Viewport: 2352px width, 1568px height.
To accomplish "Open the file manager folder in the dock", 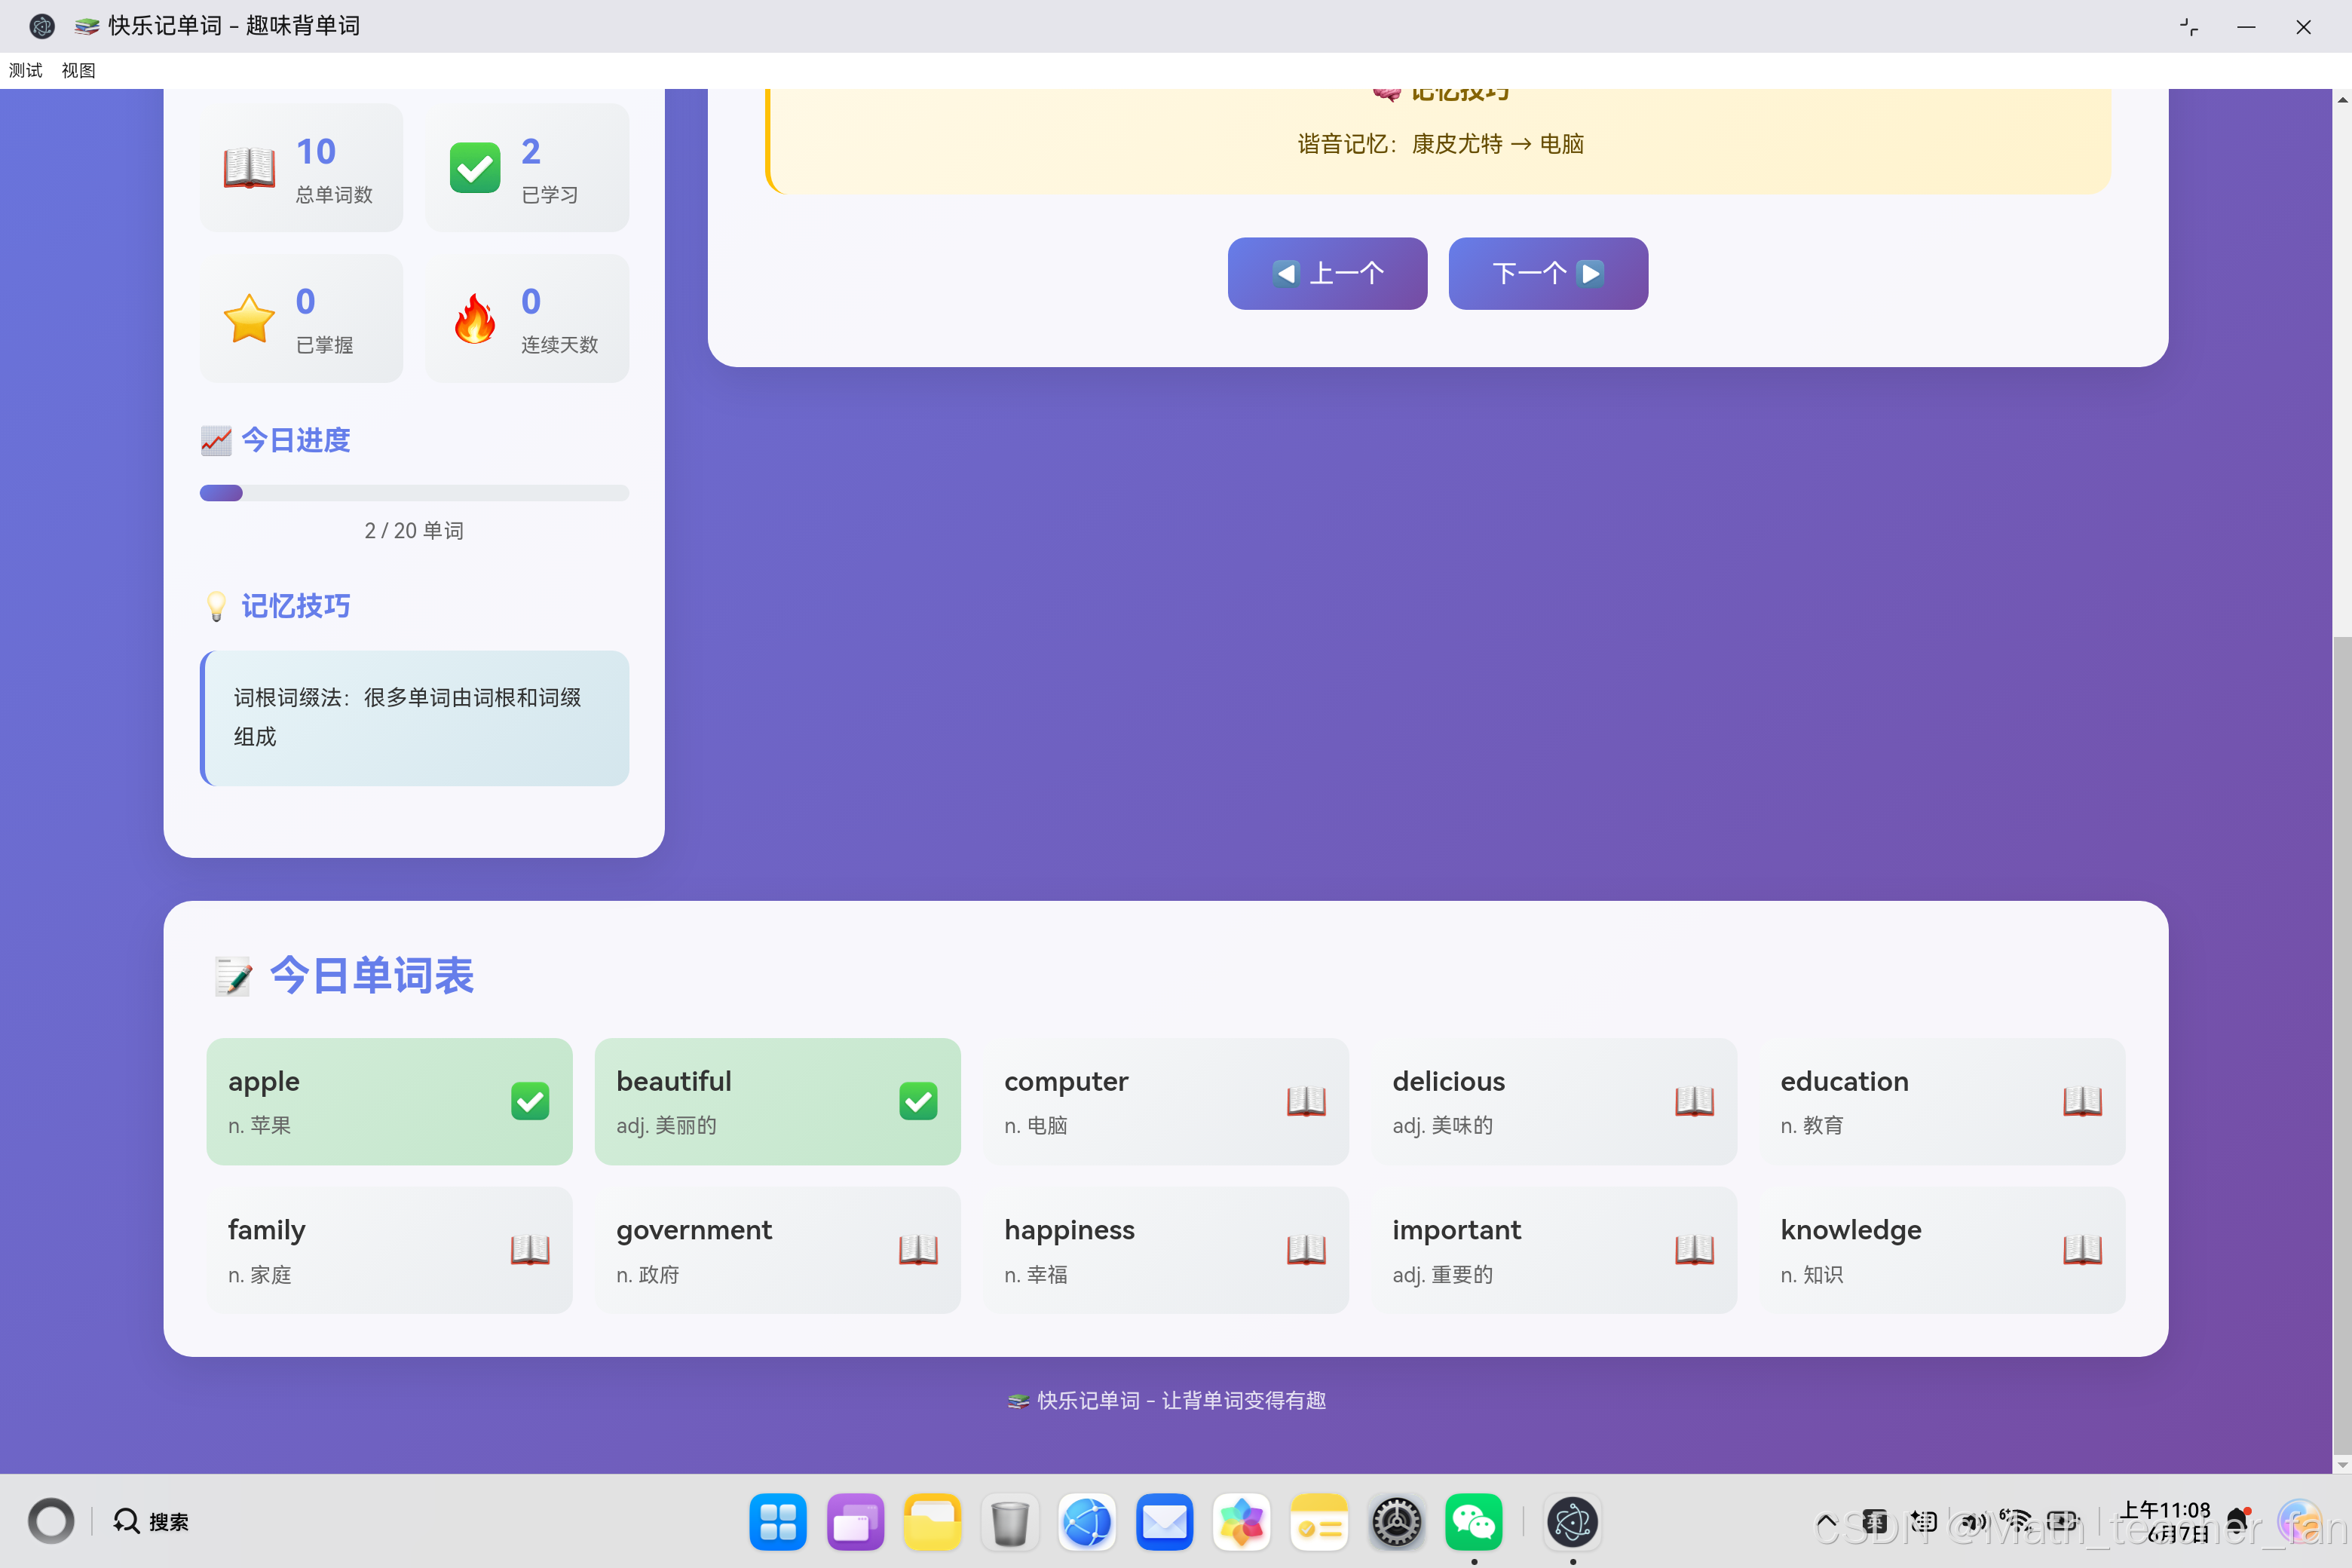I will pos(932,1522).
